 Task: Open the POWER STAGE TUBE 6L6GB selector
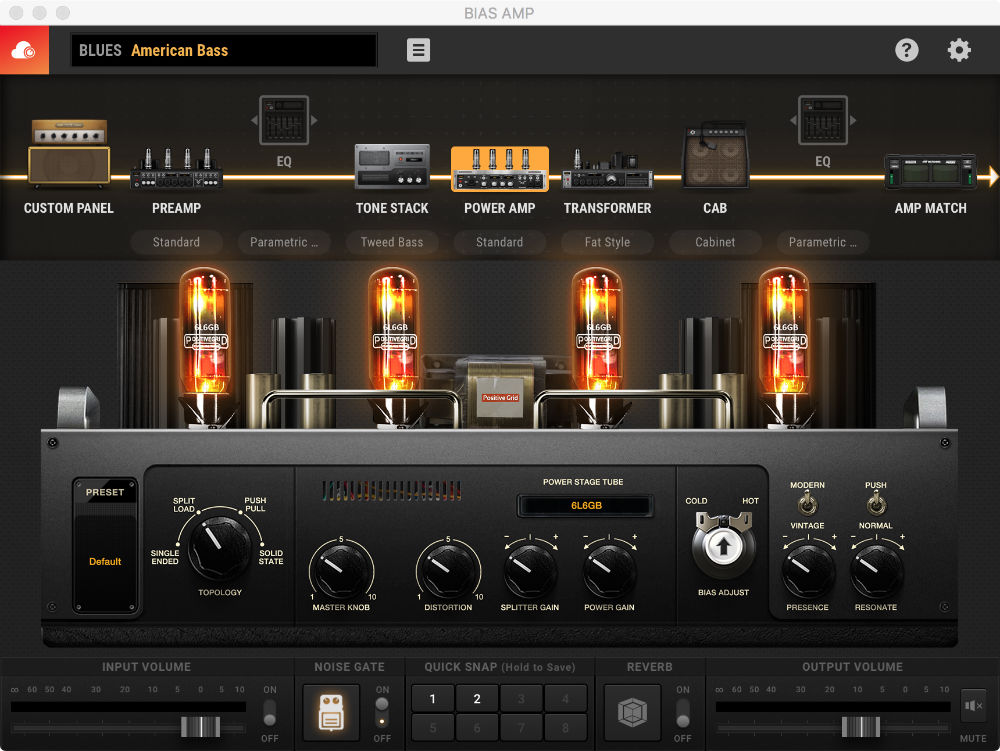point(585,506)
